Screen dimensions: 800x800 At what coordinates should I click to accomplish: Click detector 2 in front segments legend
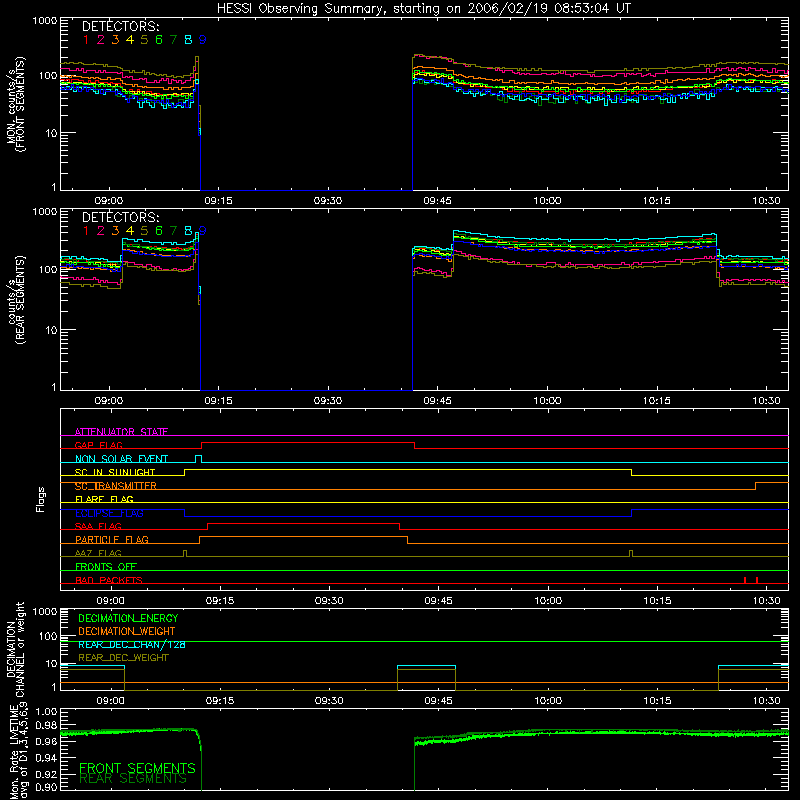pos(101,40)
